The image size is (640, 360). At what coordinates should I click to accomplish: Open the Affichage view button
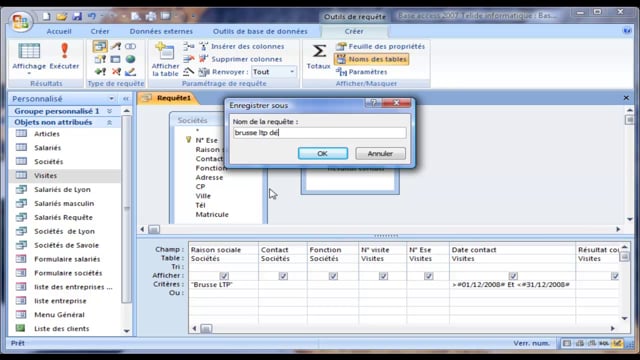coord(29,56)
